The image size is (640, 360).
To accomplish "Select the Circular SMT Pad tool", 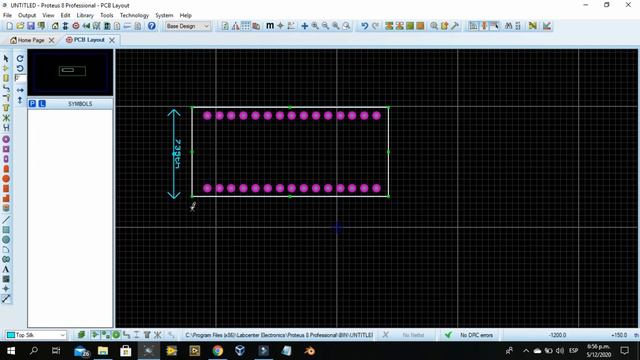I will click(x=6, y=178).
